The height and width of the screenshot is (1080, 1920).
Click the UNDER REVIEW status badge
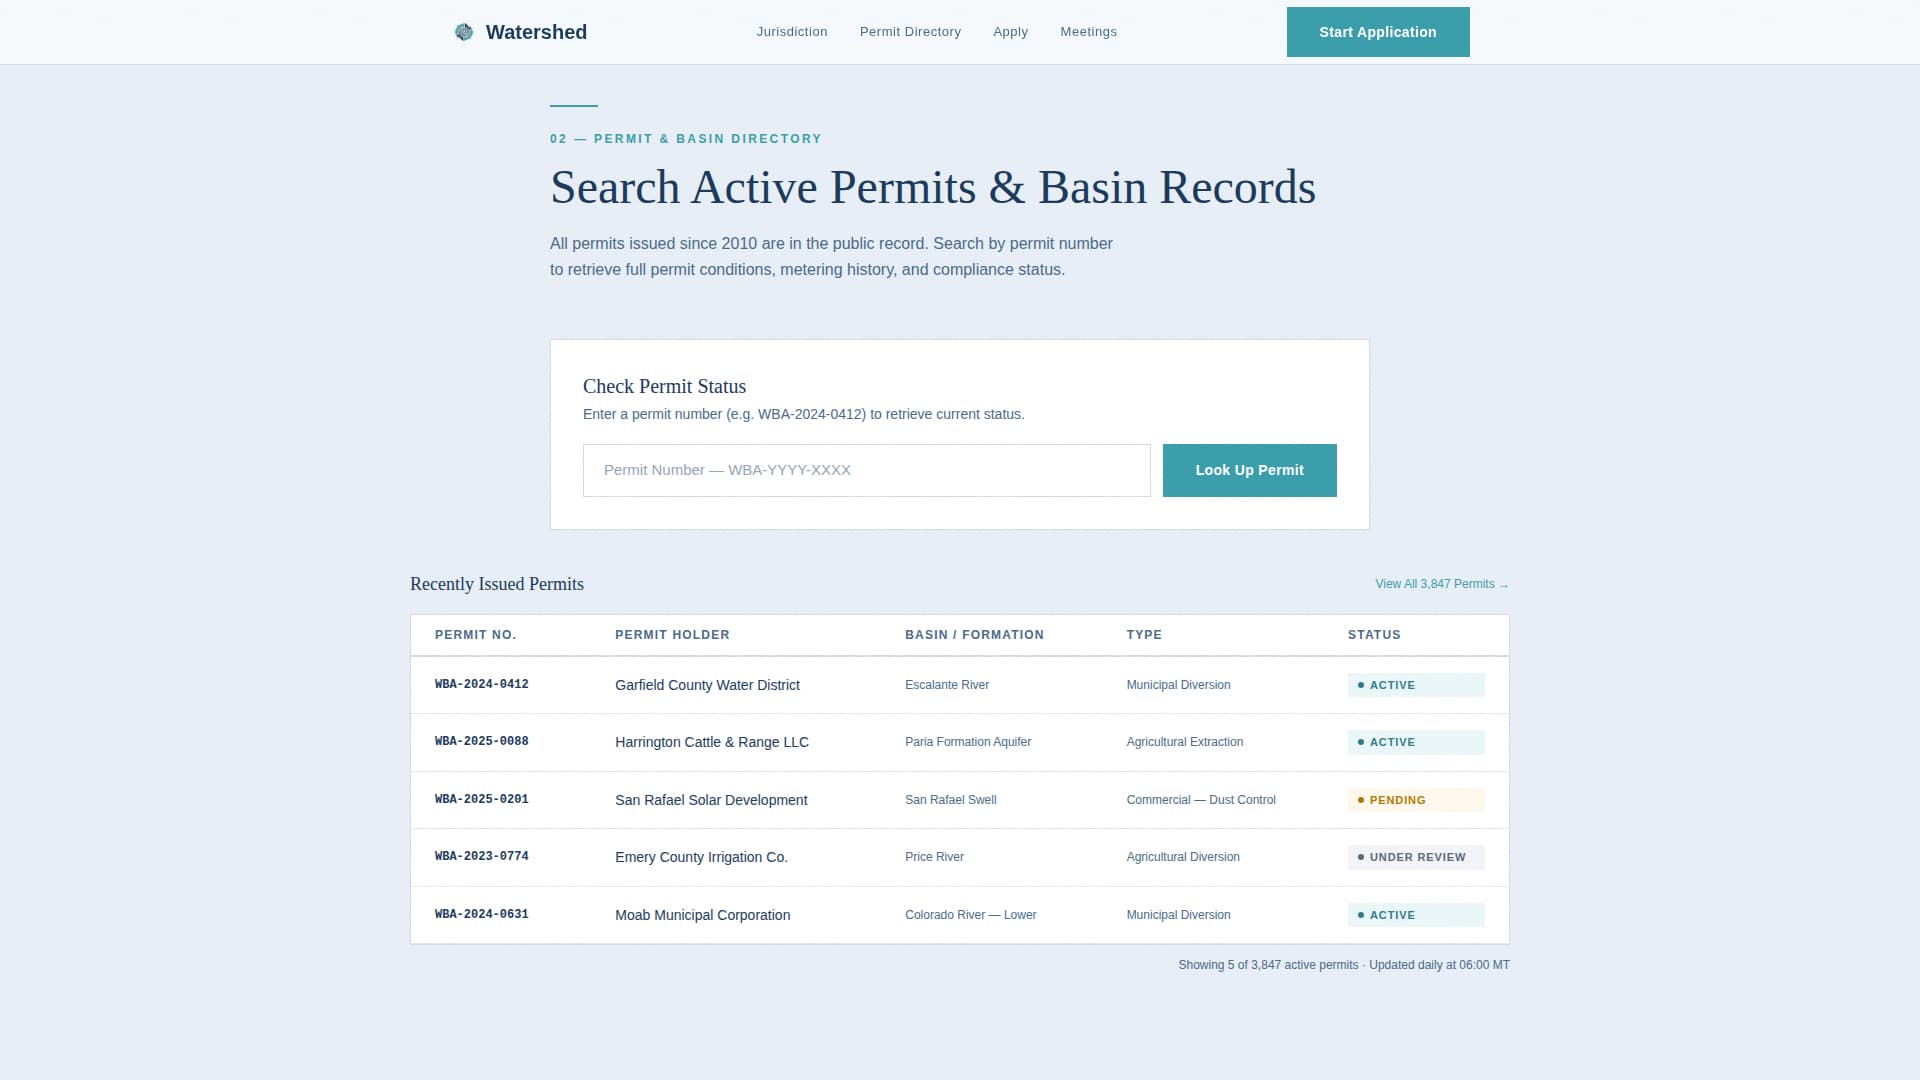click(x=1416, y=857)
